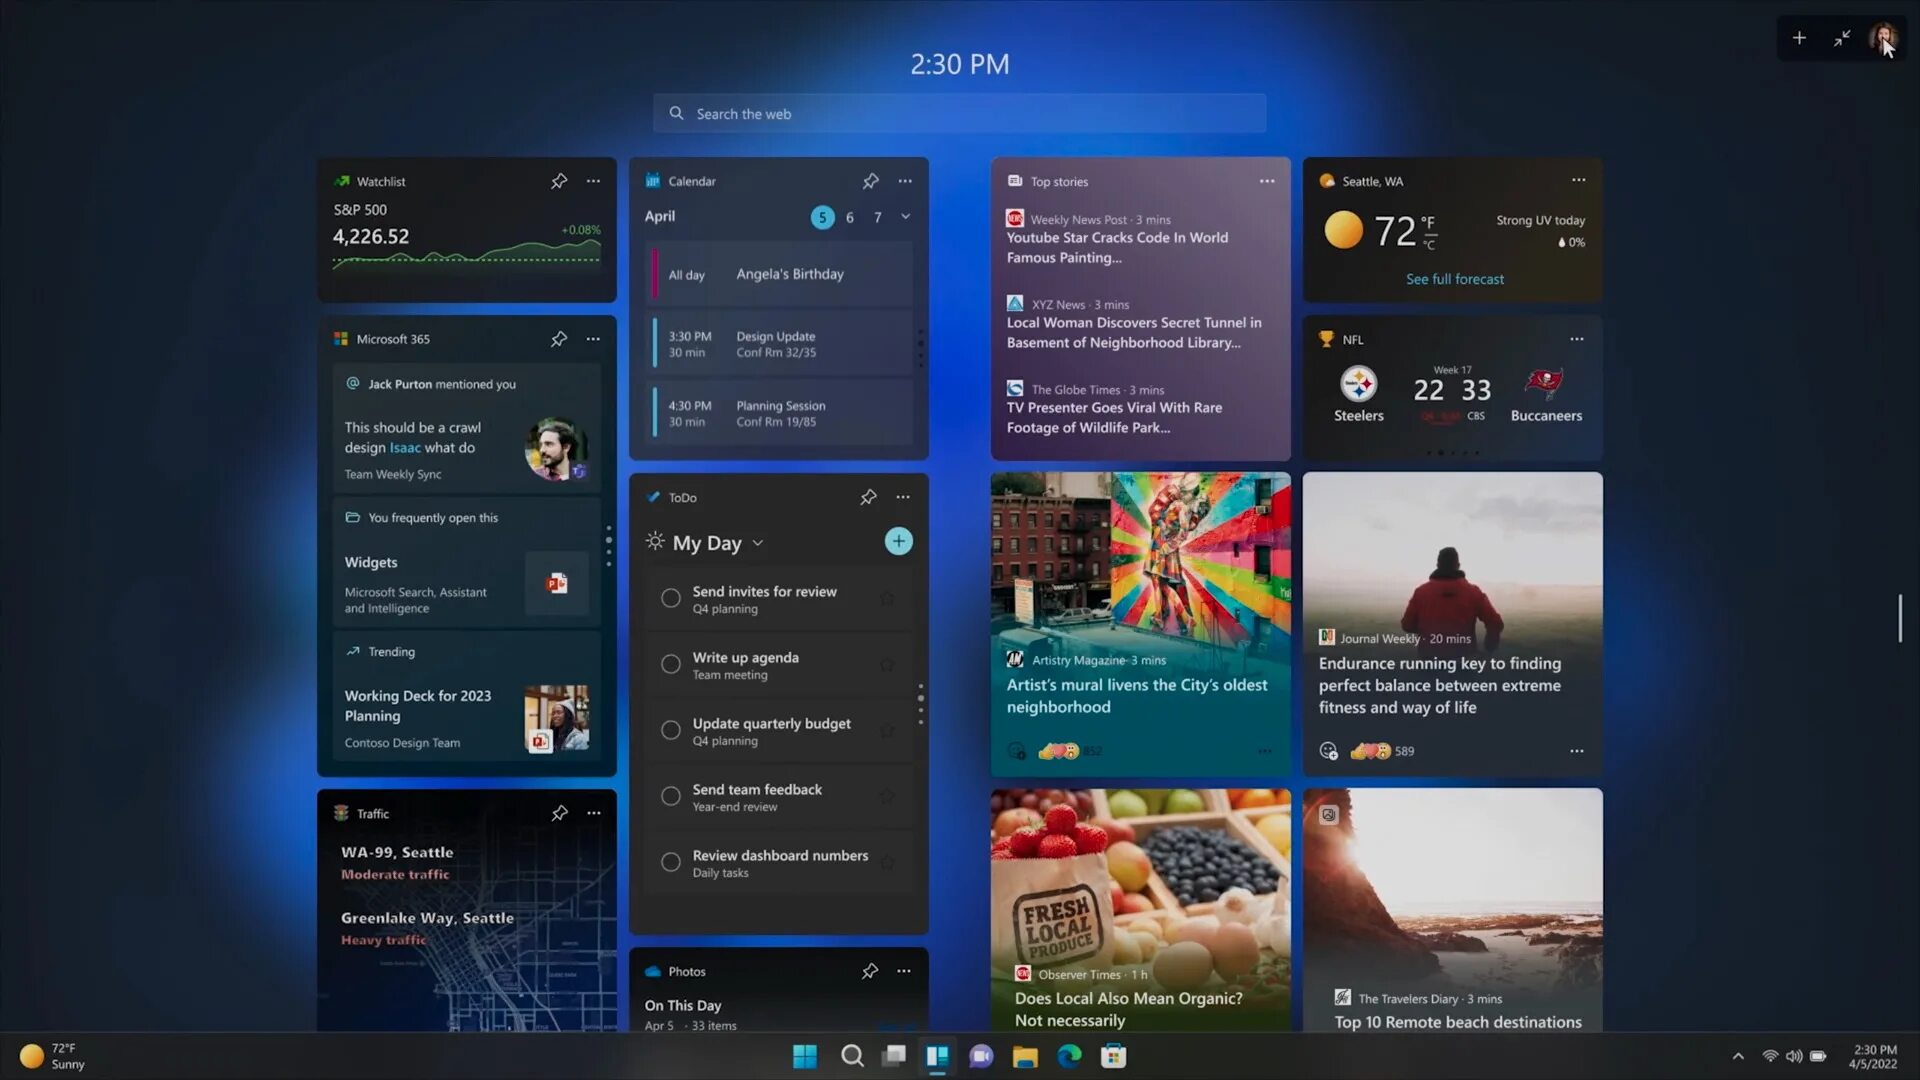
Task: Click the Microsoft Edge taskbar icon
Action: click(1069, 1056)
